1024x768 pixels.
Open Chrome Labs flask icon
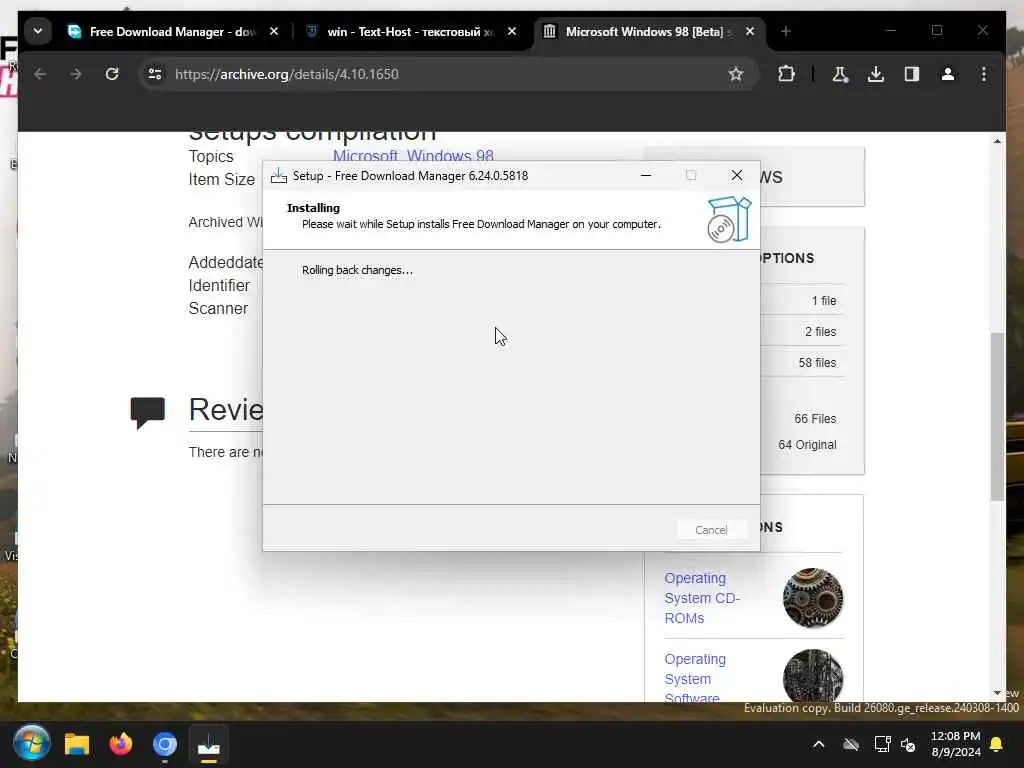(840, 74)
